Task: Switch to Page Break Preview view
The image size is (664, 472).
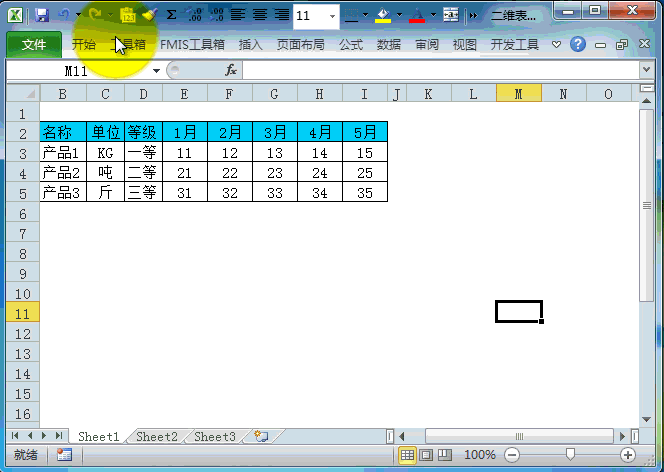Action: click(x=445, y=455)
